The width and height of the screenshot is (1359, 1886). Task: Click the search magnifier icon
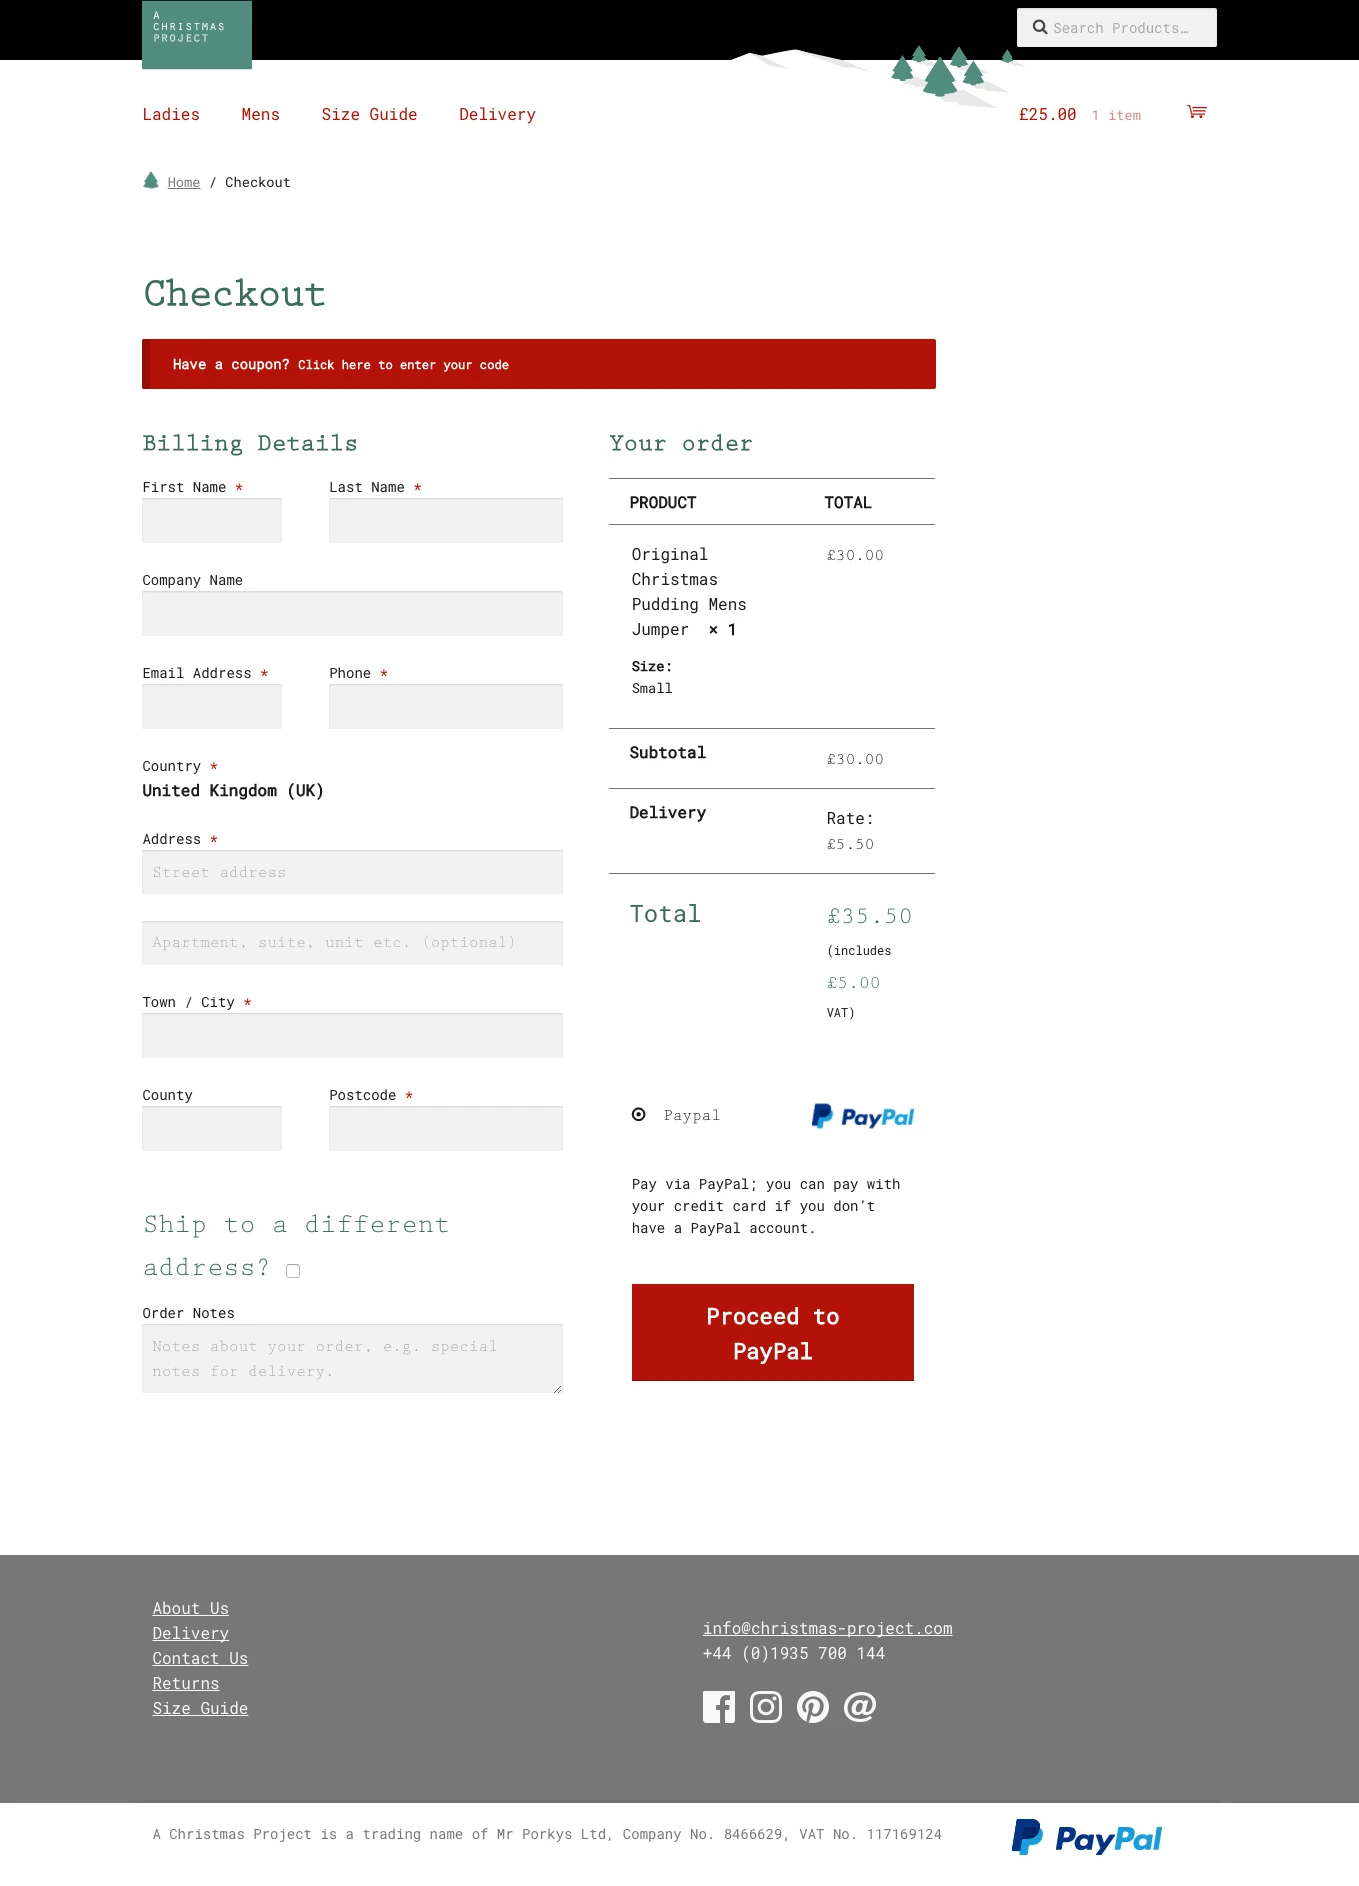click(x=1040, y=28)
